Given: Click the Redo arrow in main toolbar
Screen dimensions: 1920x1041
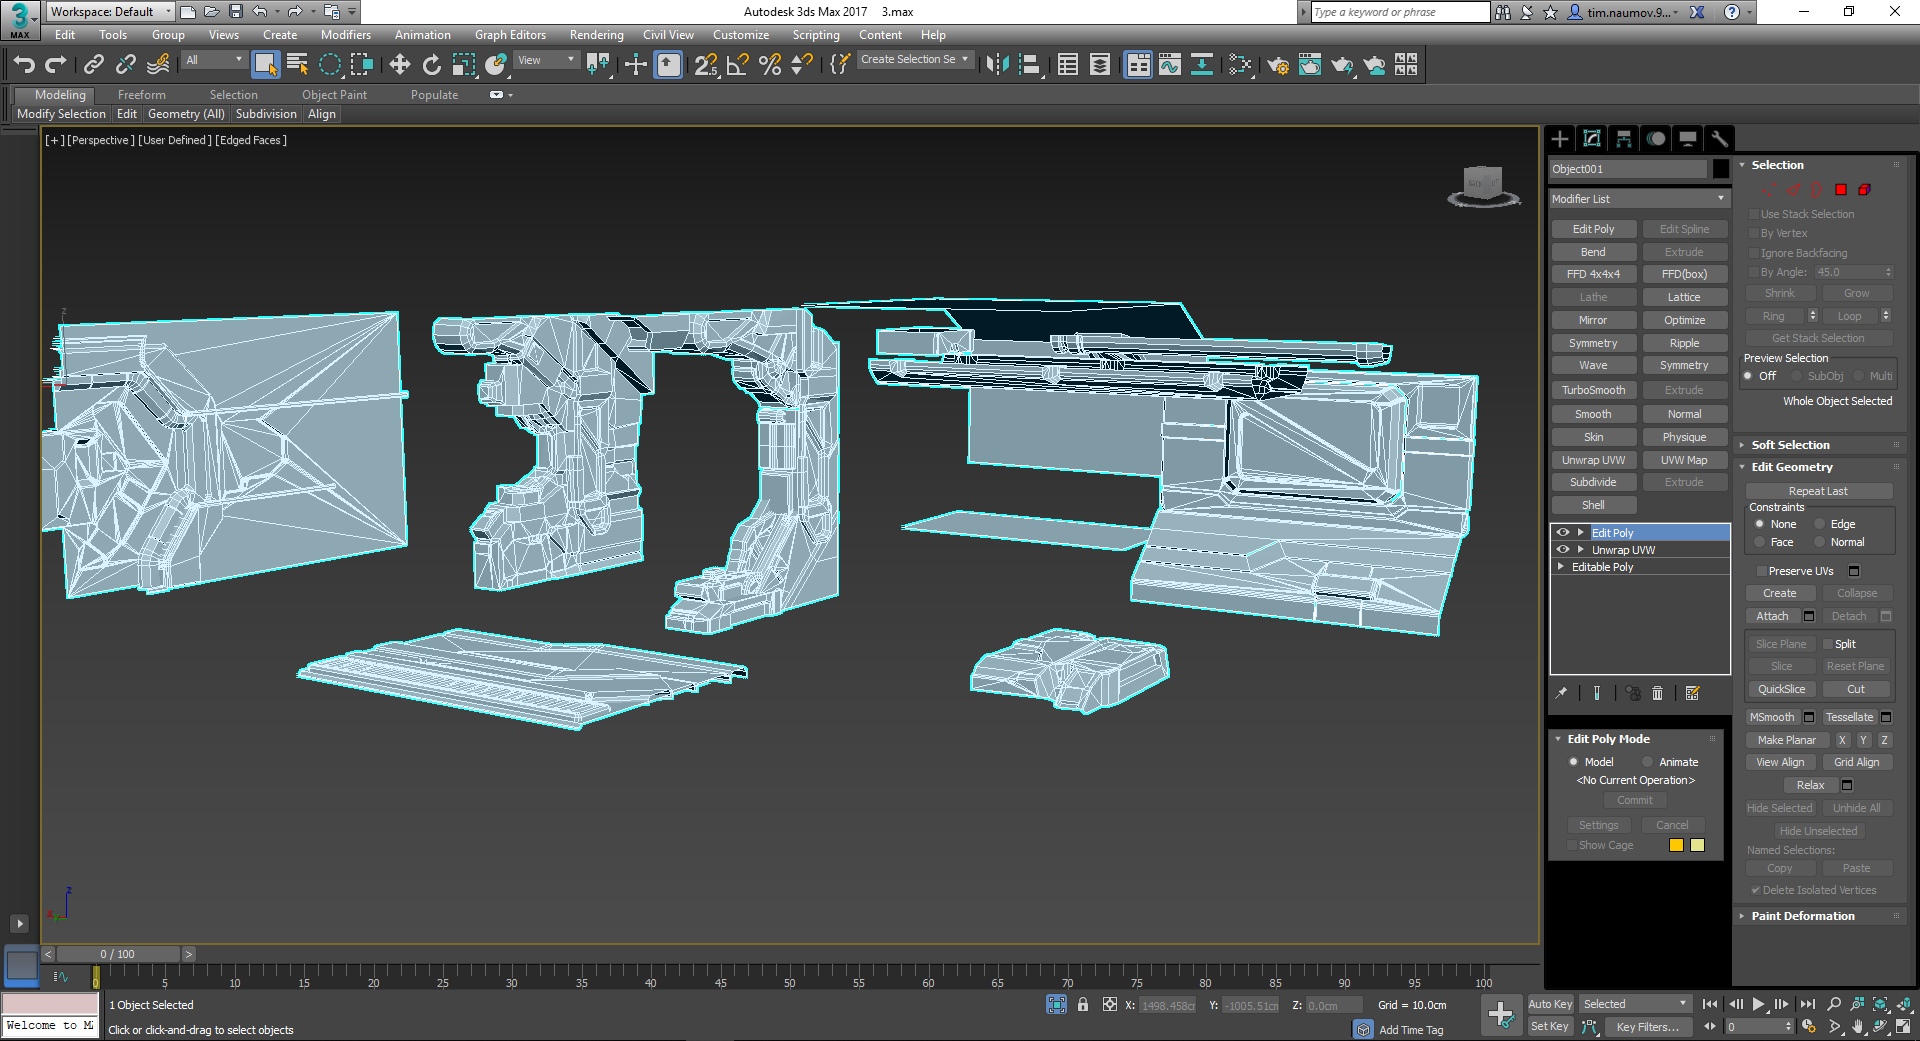Looking at the screenshot, I should 56,65.
